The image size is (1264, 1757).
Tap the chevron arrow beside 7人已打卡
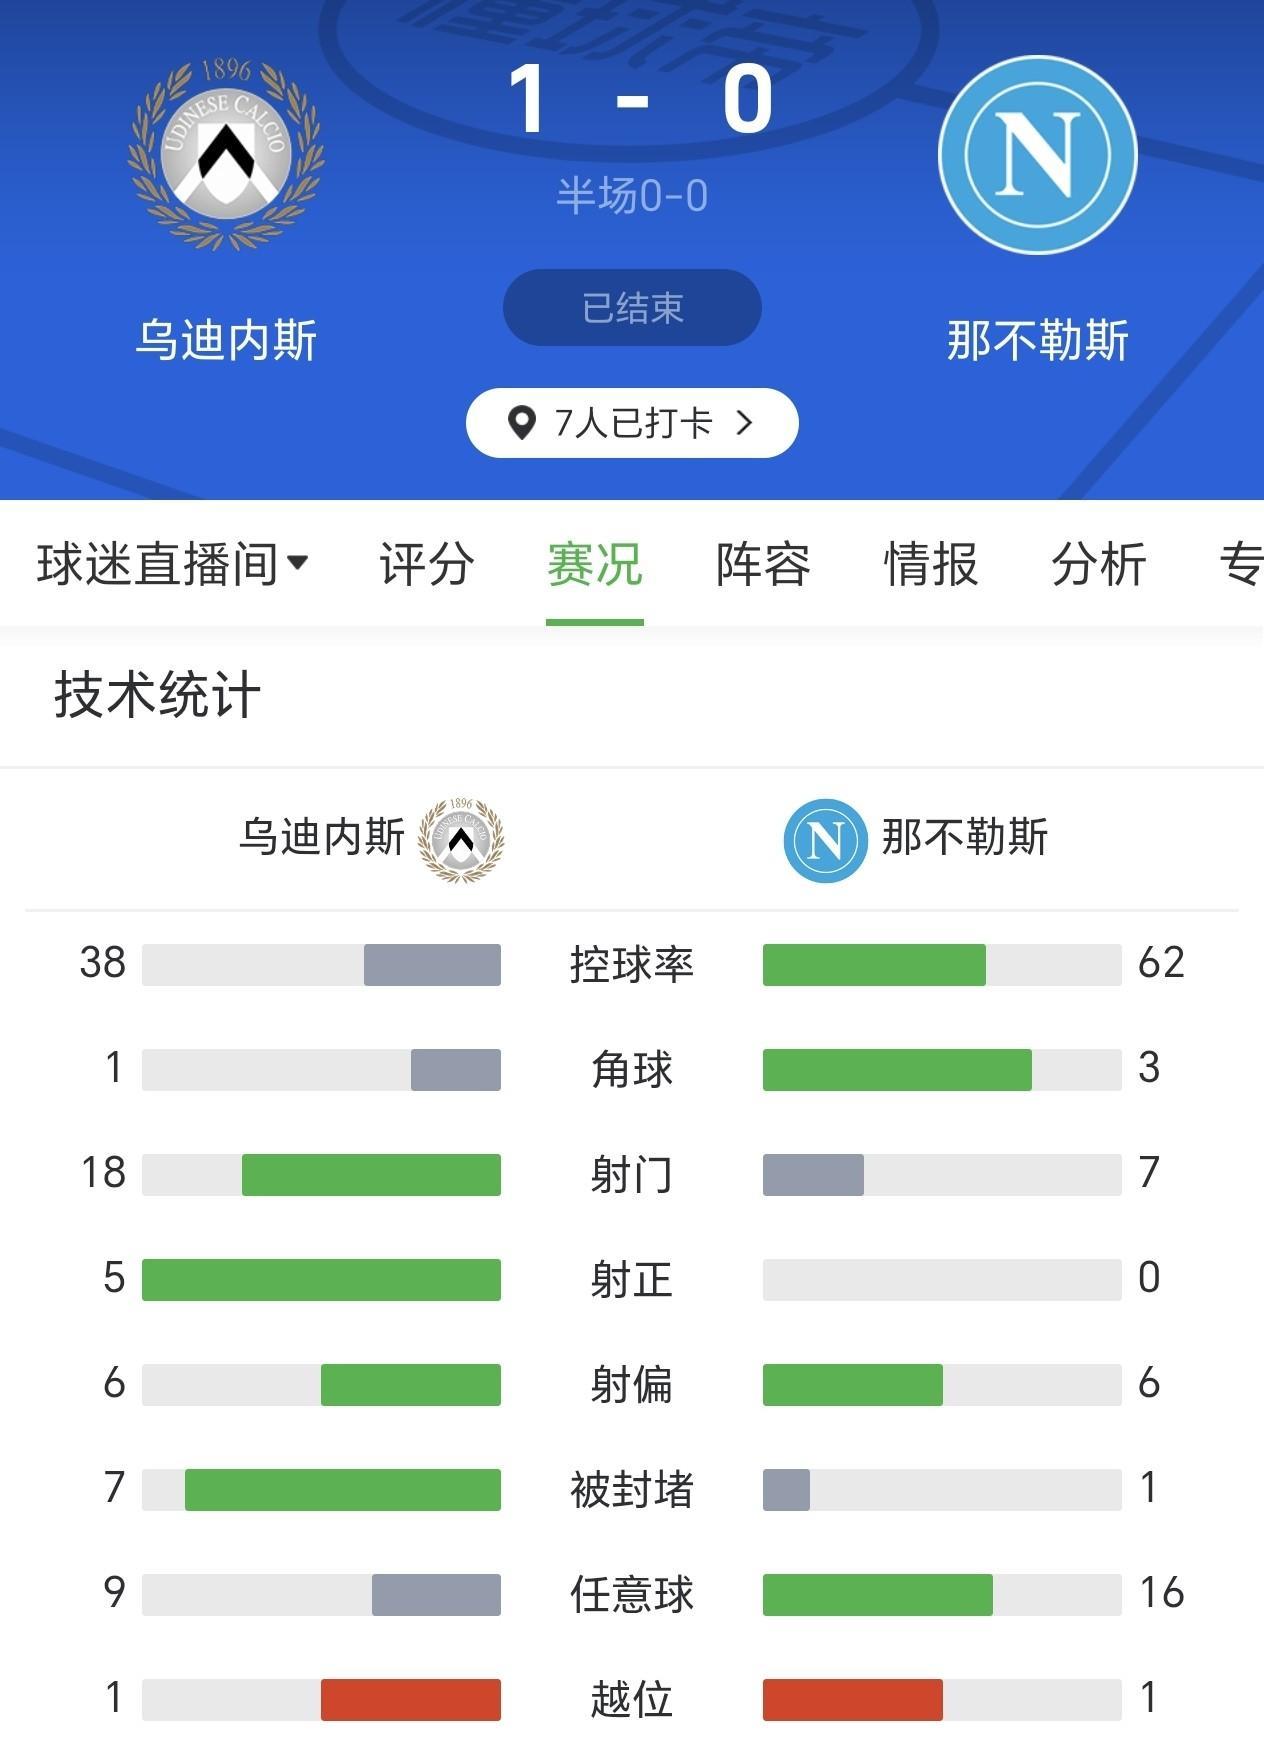[x=744, y=423]
